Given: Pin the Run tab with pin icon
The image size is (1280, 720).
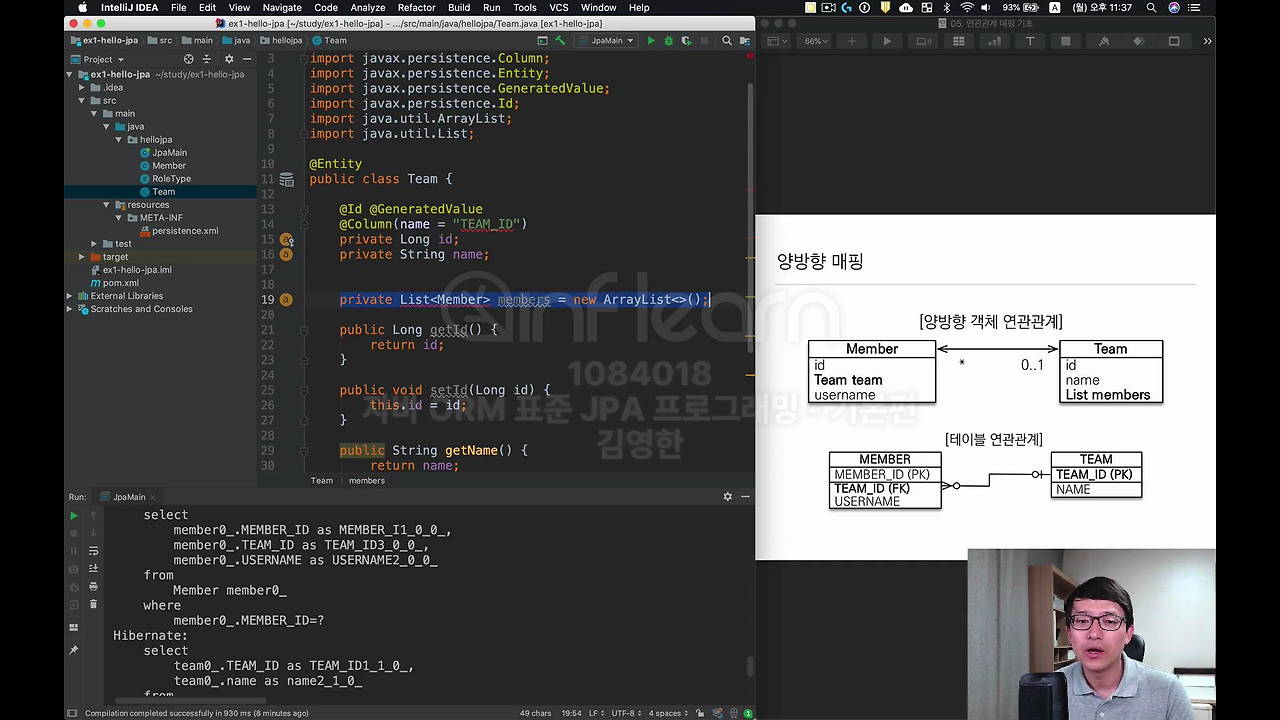Looking at the screenshot, I should pos(73,650).
